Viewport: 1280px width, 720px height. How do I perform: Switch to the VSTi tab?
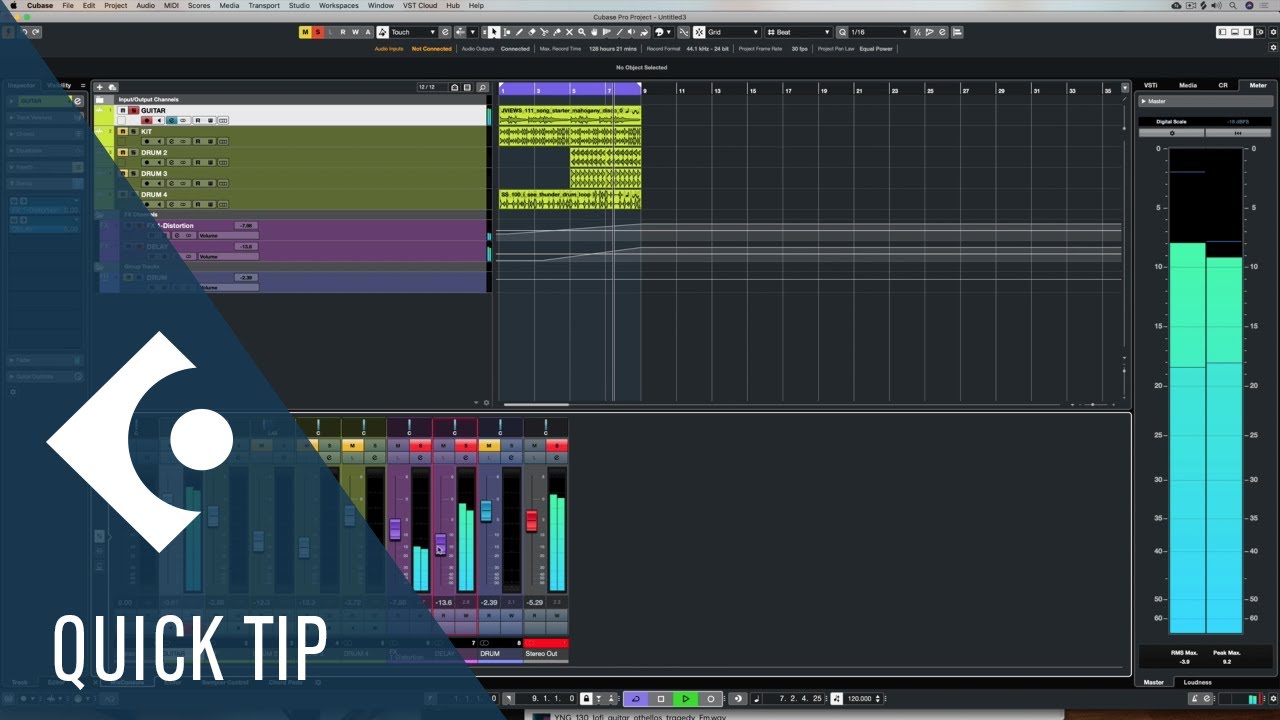click(x=1150, y=85)
